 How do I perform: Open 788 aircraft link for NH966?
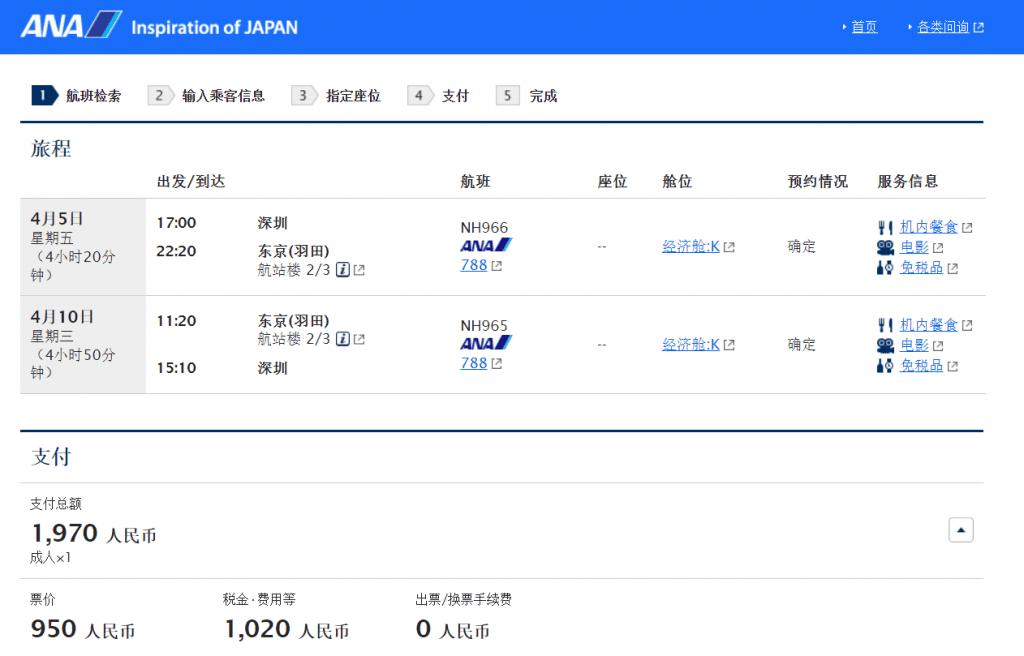(474, 265)
